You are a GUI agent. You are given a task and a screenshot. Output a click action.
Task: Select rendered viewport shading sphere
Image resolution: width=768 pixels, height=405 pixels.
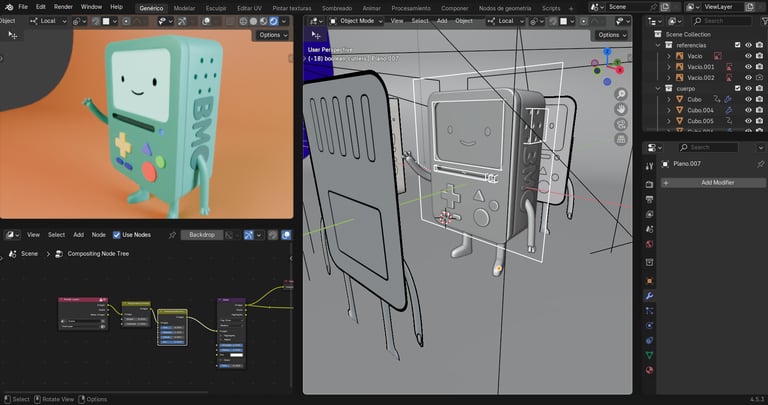tap(274, 22)
